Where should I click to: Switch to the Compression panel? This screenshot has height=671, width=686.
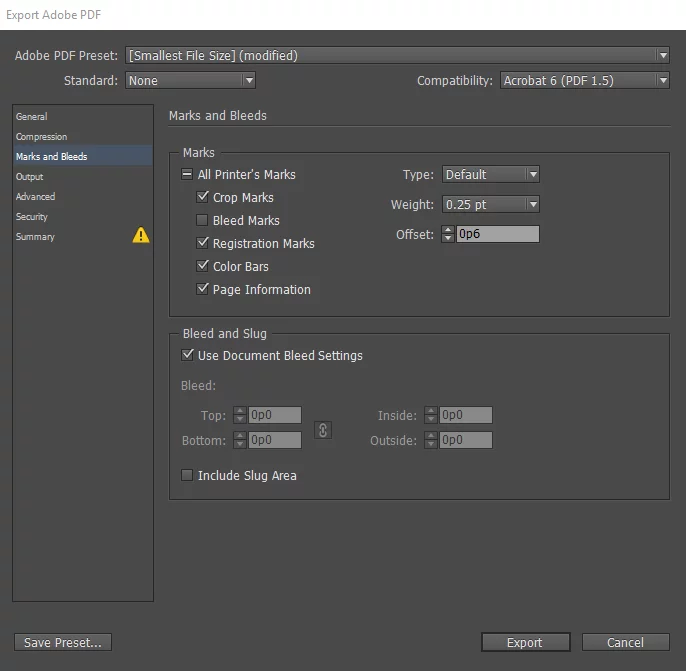pyautogui.click(x=83, y=136)
